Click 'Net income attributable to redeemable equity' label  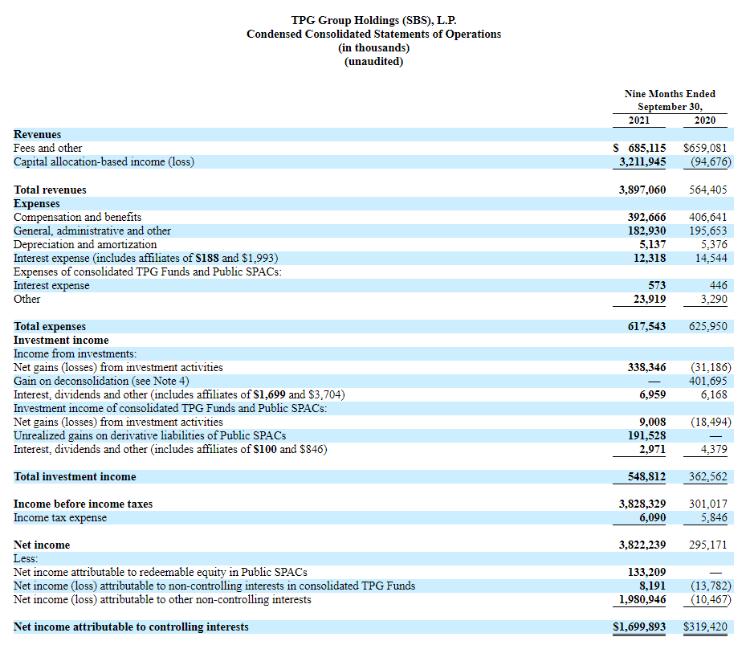tap(160, 572)
